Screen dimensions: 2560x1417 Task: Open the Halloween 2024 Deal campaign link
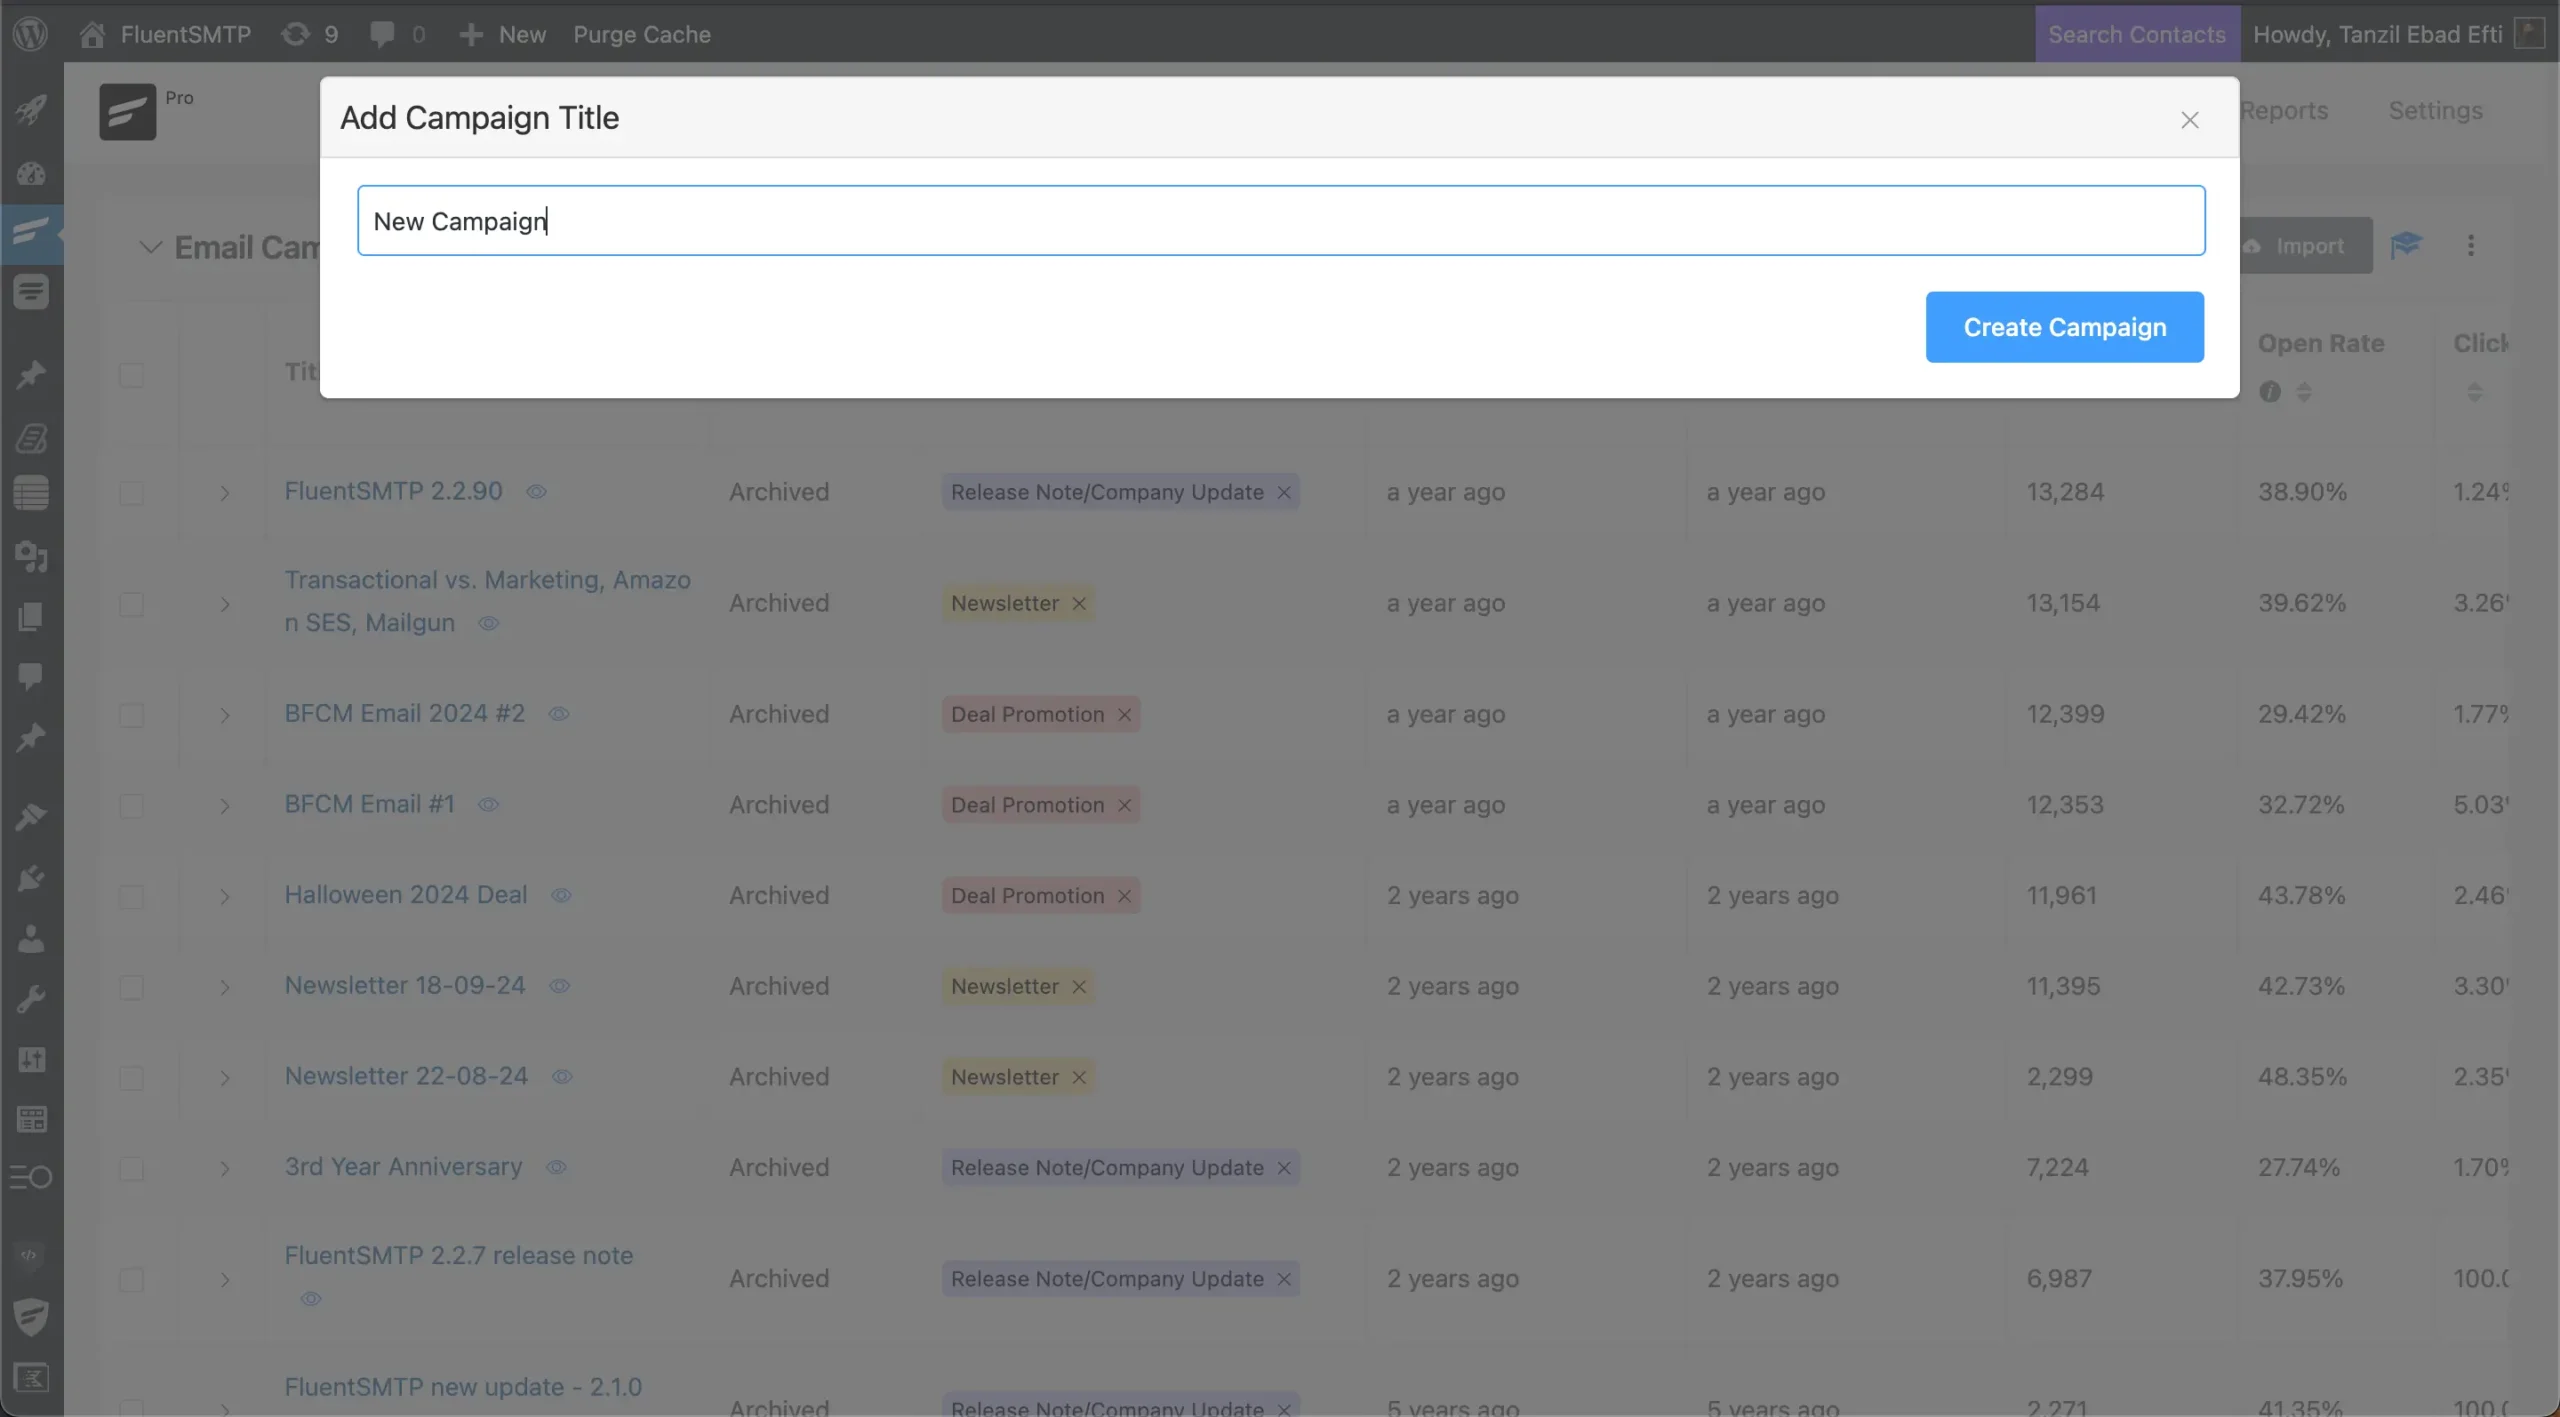click(406, 895)
